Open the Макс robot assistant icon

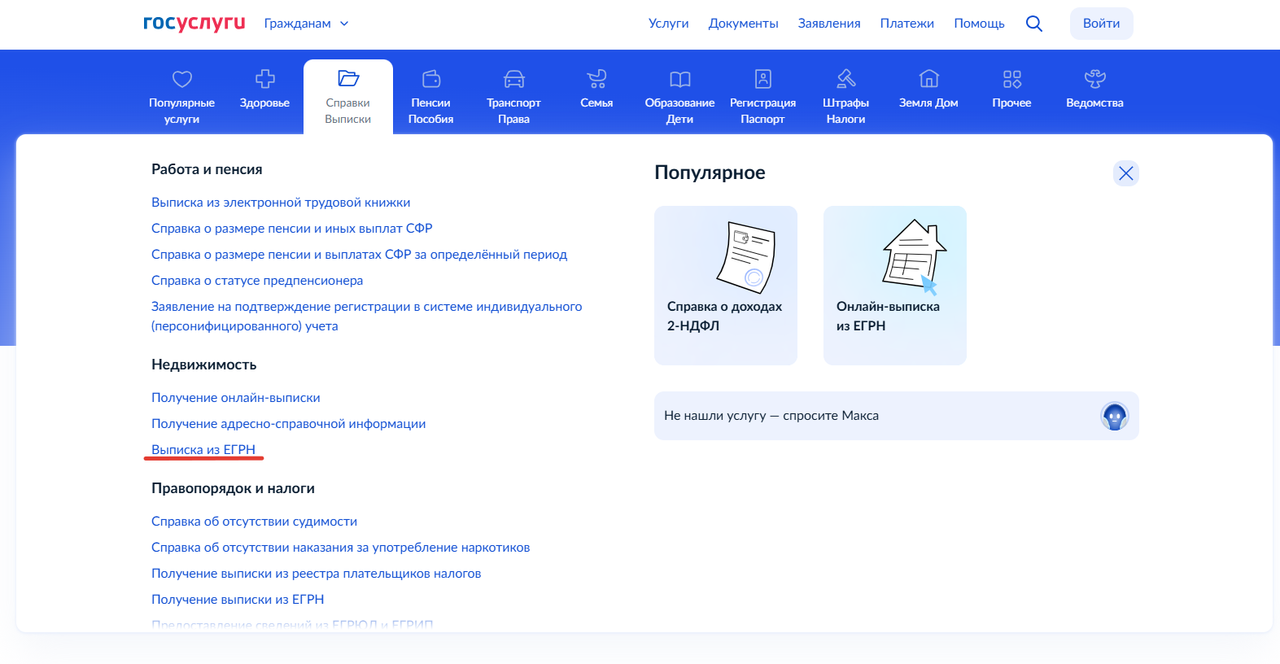pos(1114,415)
